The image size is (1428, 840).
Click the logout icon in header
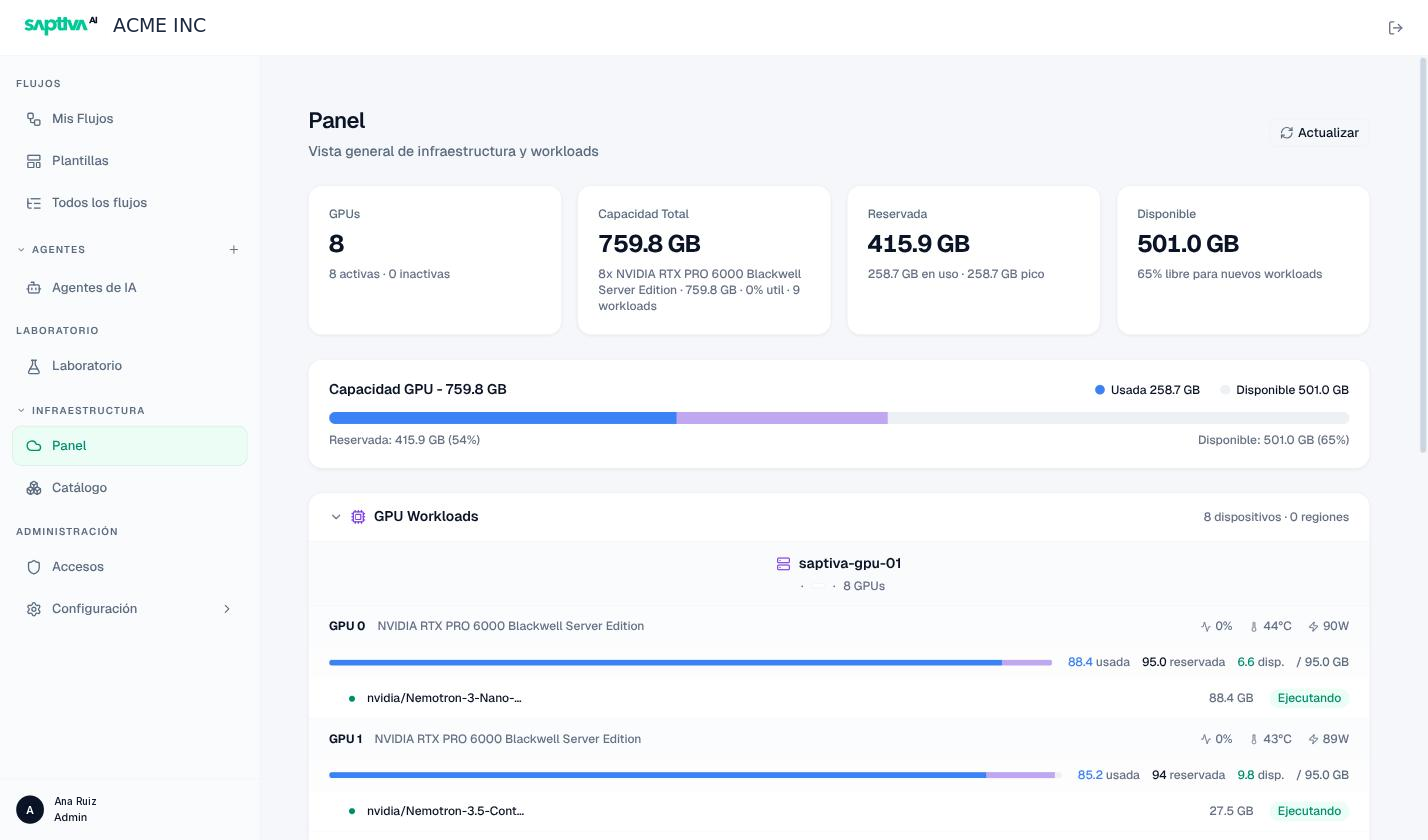[x=1396, y=28]
